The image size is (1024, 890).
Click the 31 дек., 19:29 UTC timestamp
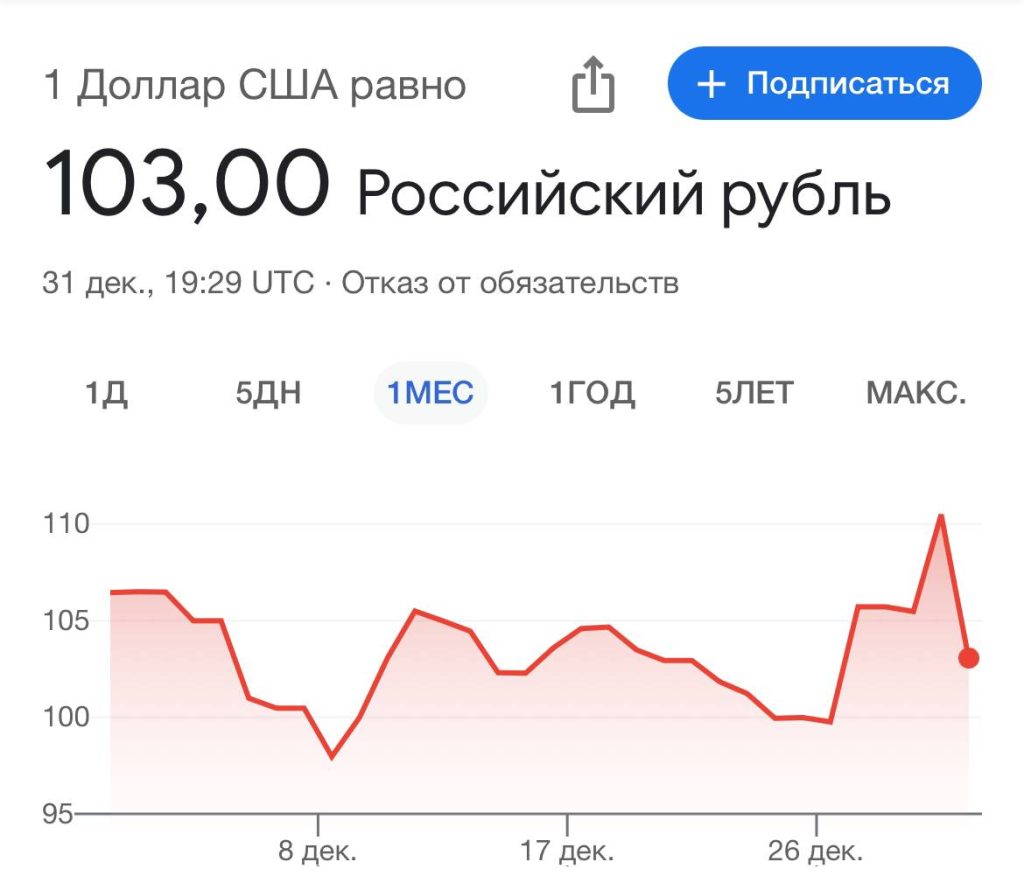pyautogui.click(x=178, y=283)
